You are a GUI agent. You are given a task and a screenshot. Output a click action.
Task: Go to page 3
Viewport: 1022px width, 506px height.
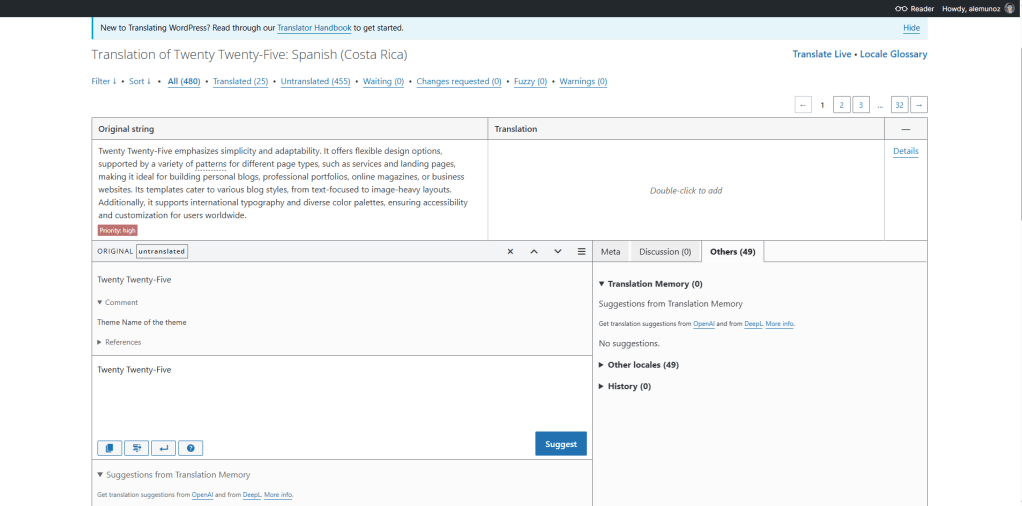[x=861, y=105]
